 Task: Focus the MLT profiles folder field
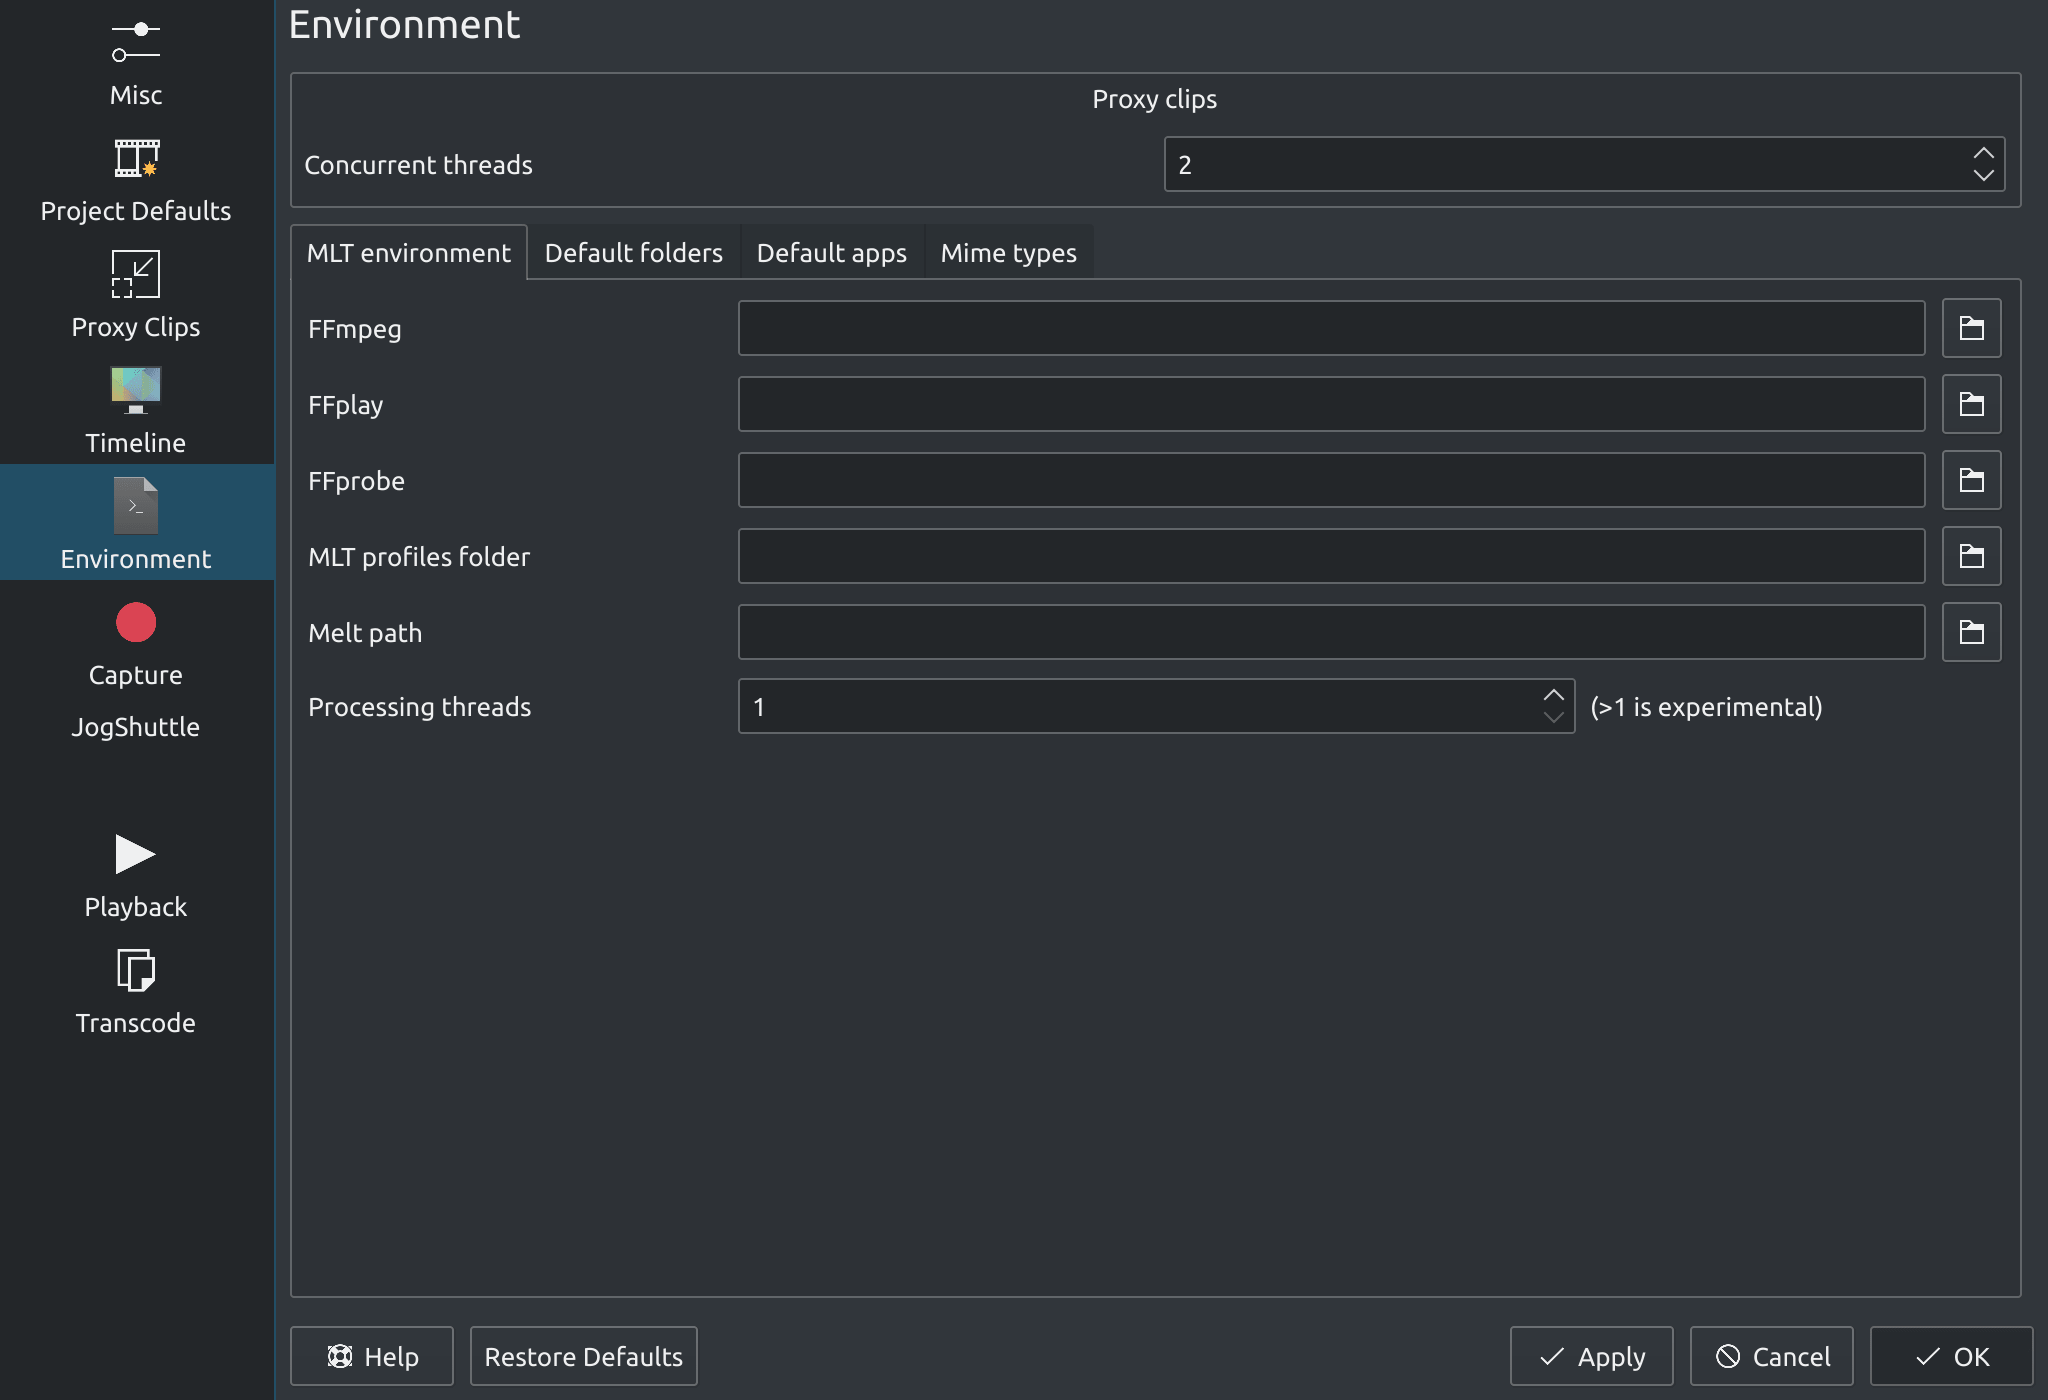coord(1331,556)
